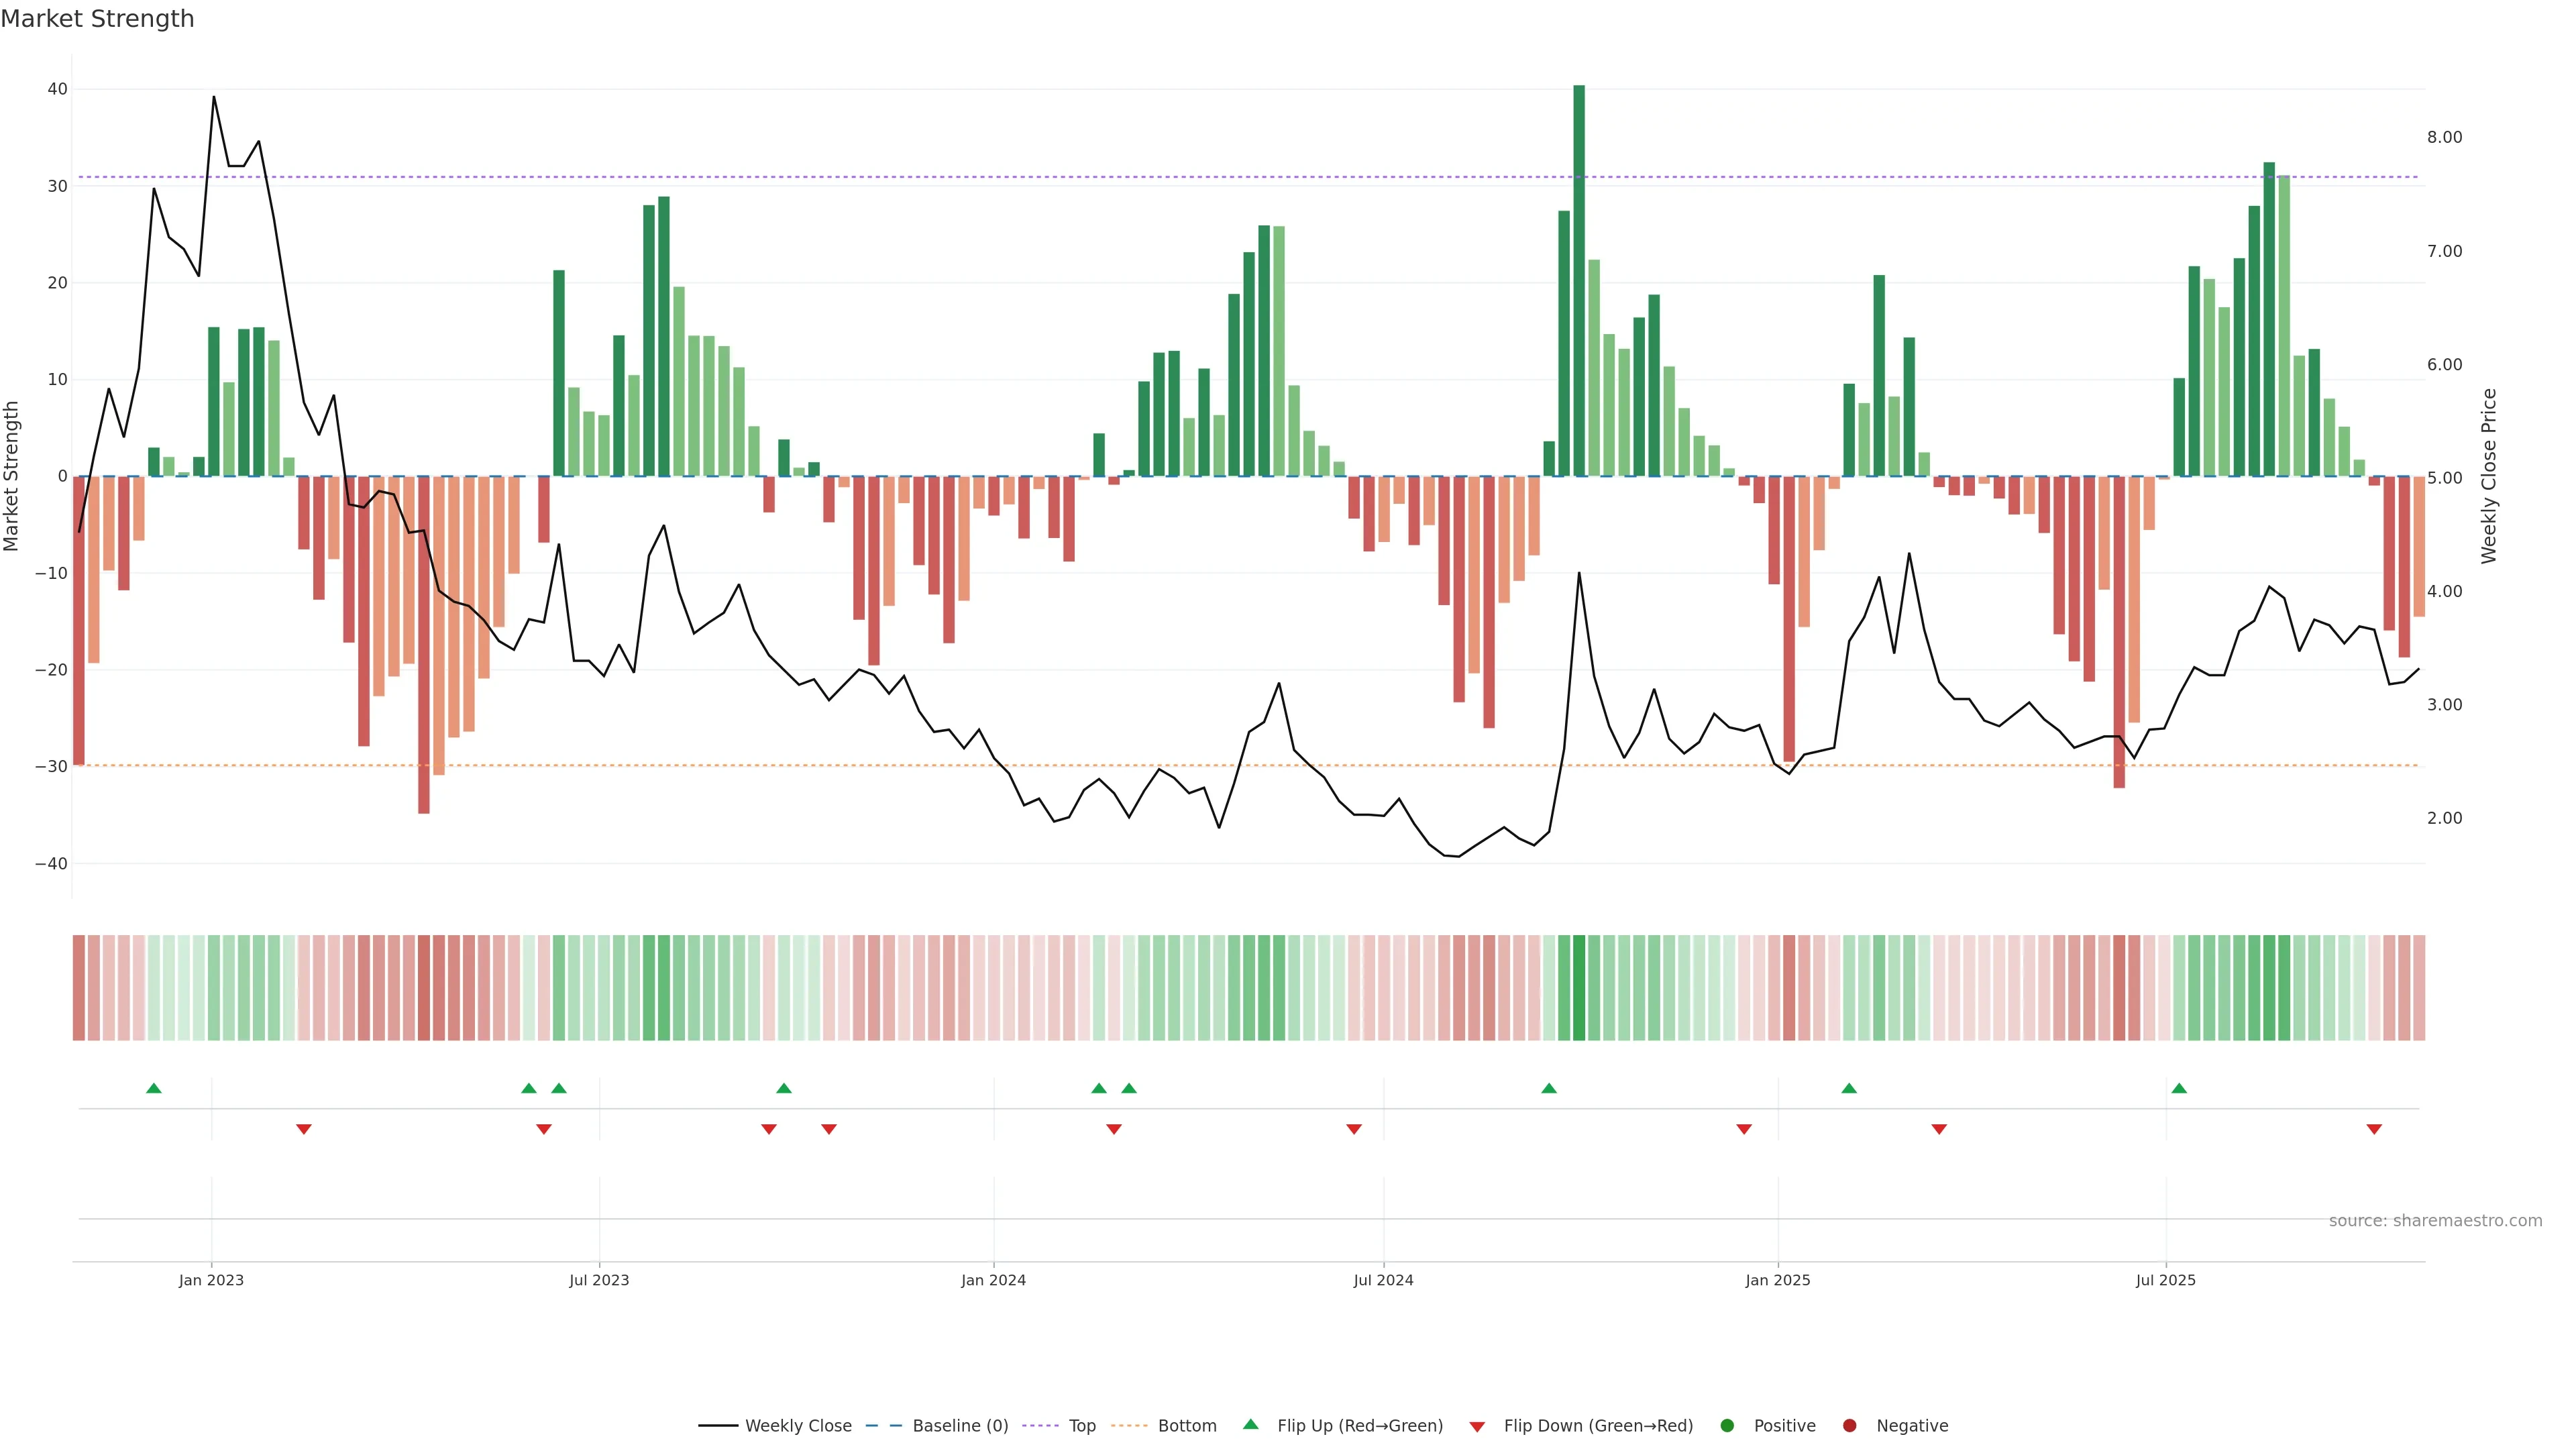The image size is (2576, 1449).
Task: Click the flip-up marker just after Jul 2025
Action: 2179,1088
